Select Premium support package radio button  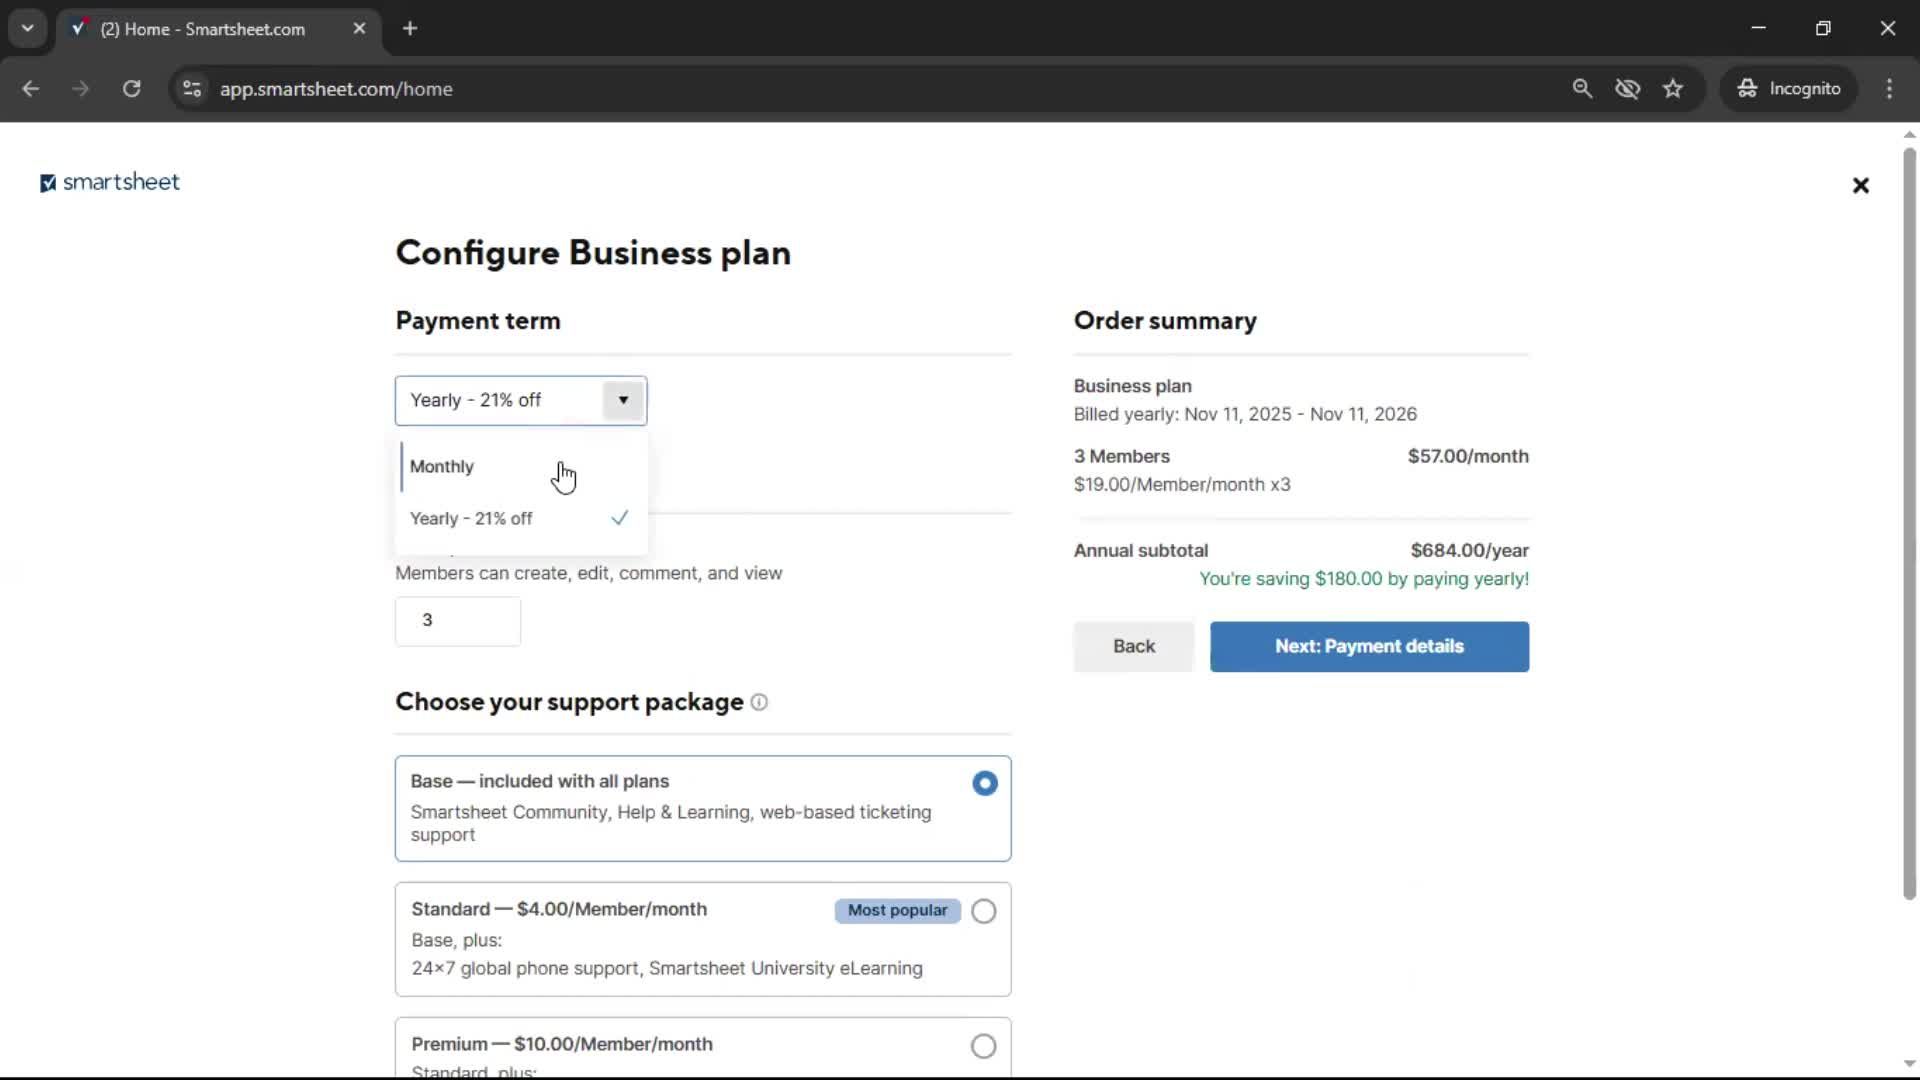pos(983,1046)
